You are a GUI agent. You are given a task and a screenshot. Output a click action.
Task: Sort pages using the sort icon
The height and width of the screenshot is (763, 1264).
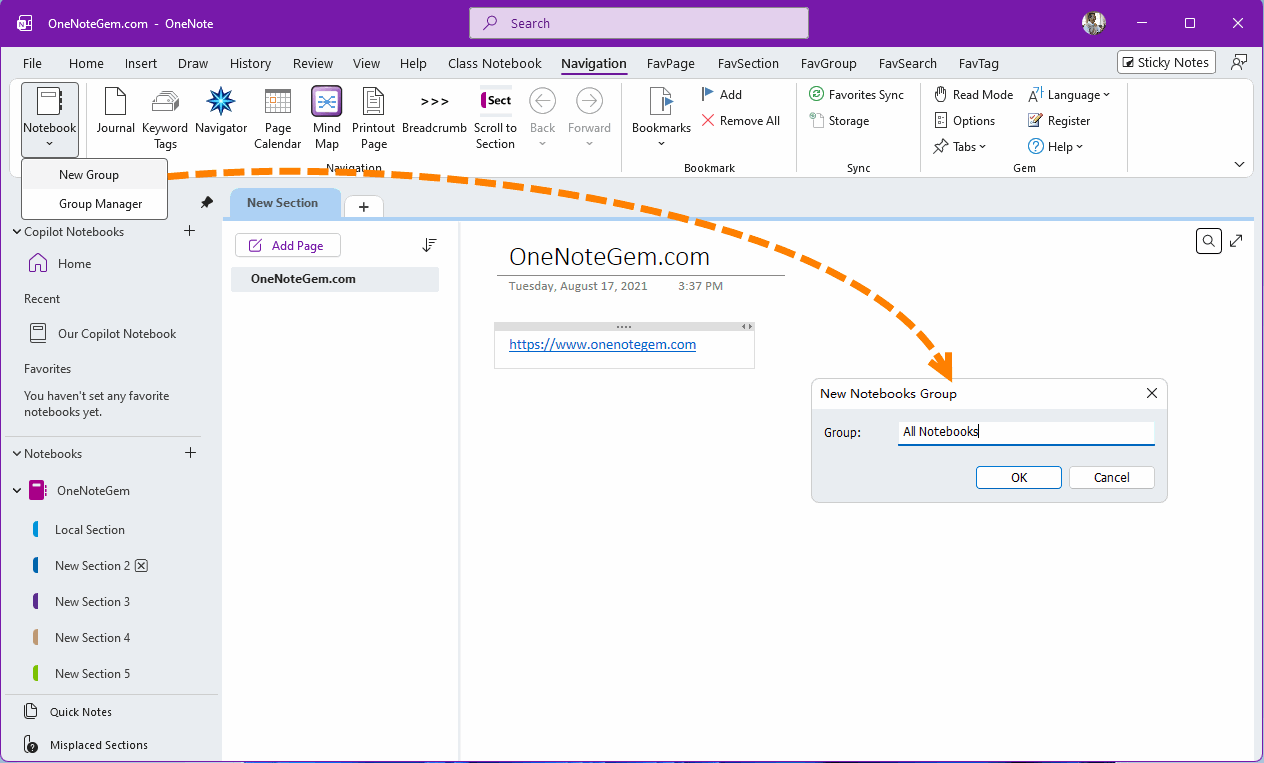coord(429,245)
